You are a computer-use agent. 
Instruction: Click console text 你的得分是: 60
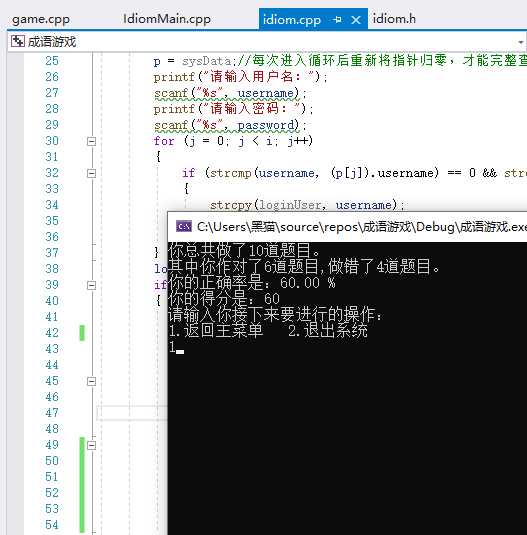coord(224,299)
